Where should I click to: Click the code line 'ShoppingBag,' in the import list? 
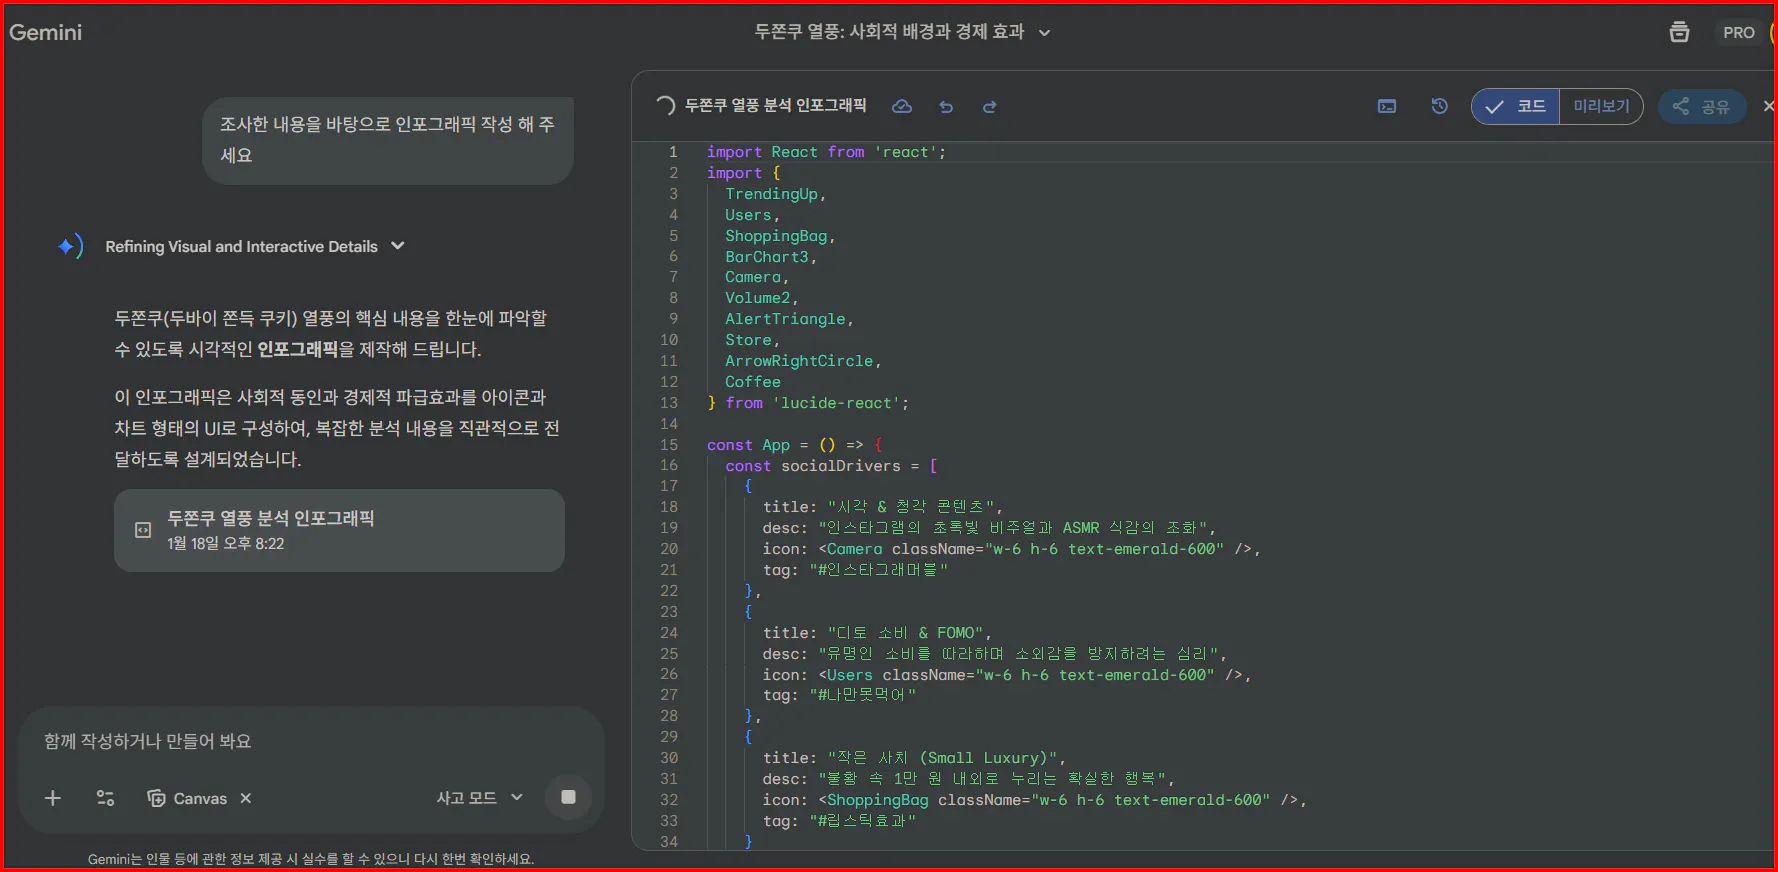[x=780, y=236]
